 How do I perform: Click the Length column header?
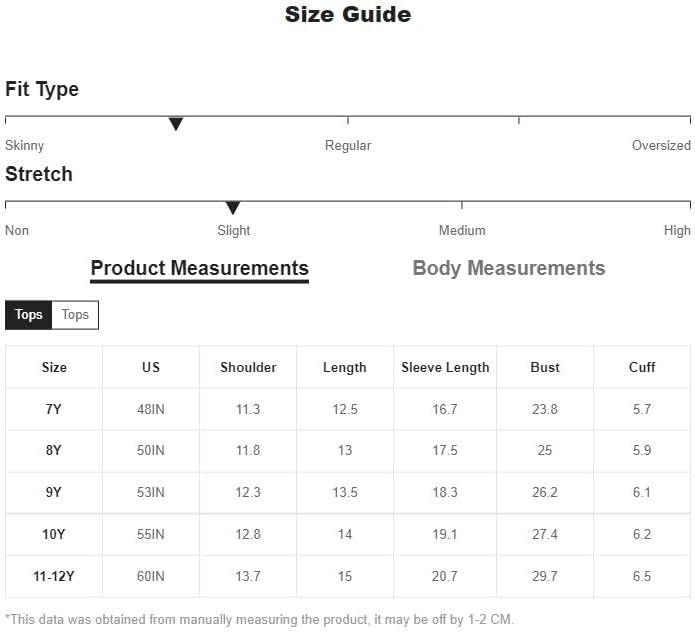click(x=345, y=367)
